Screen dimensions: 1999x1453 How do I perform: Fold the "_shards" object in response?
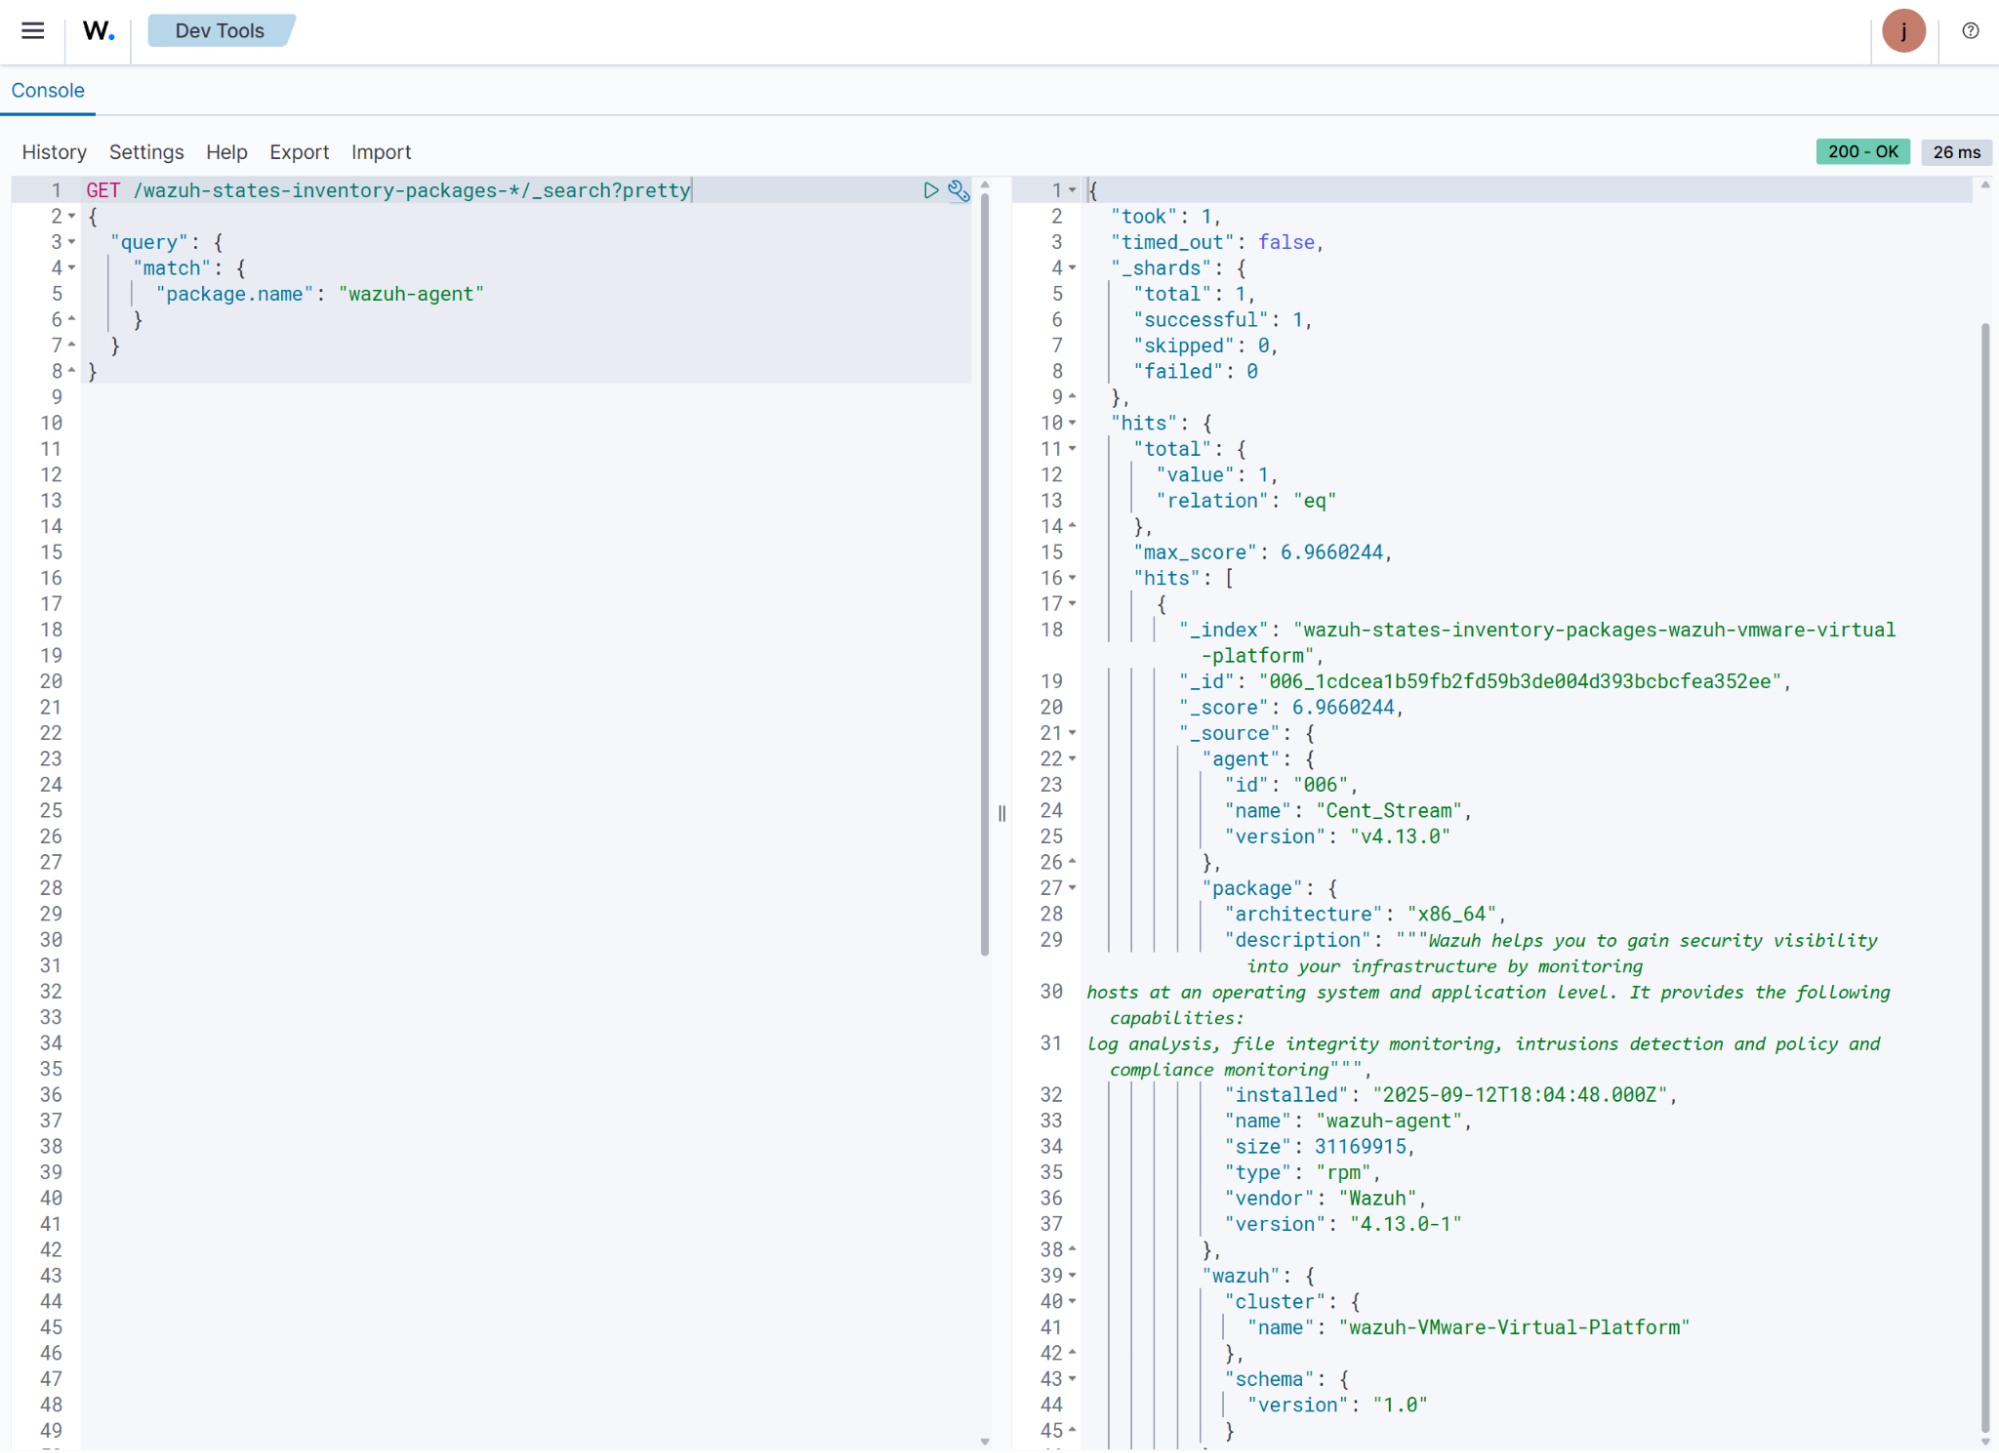click(x=1072, y=268)
